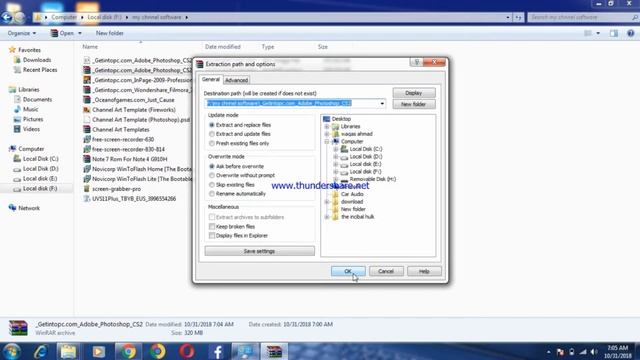Open Opera browser from the taskbar

[x=187, y=351]
